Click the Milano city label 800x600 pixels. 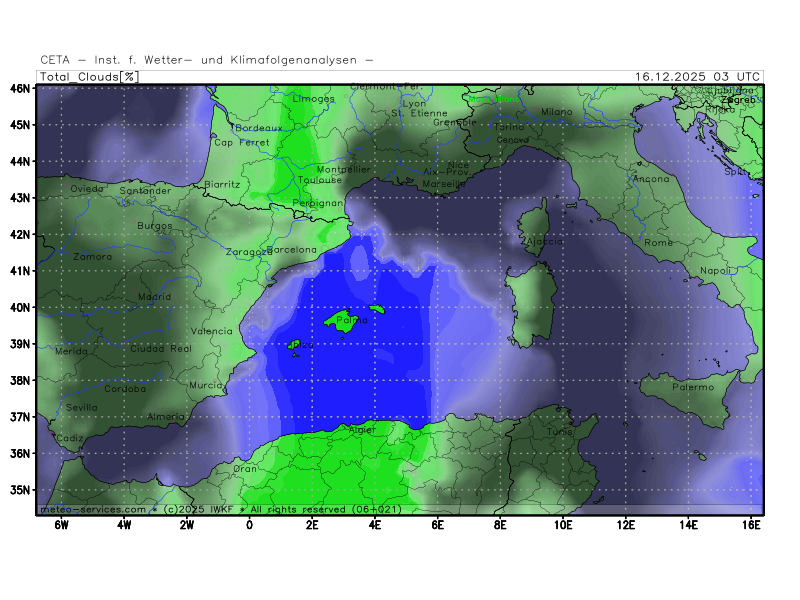(557, 112)
